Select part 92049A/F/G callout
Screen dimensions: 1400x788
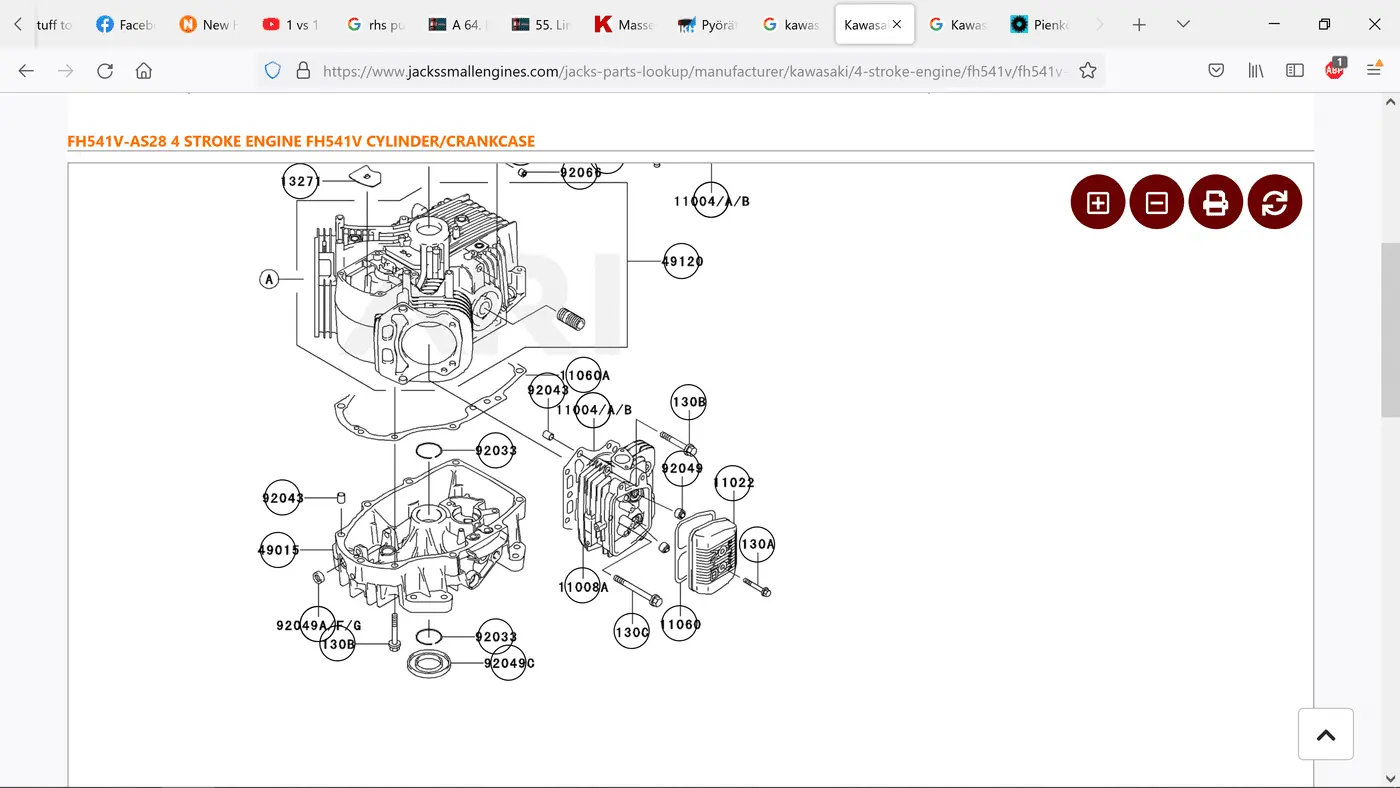[318, 626]
